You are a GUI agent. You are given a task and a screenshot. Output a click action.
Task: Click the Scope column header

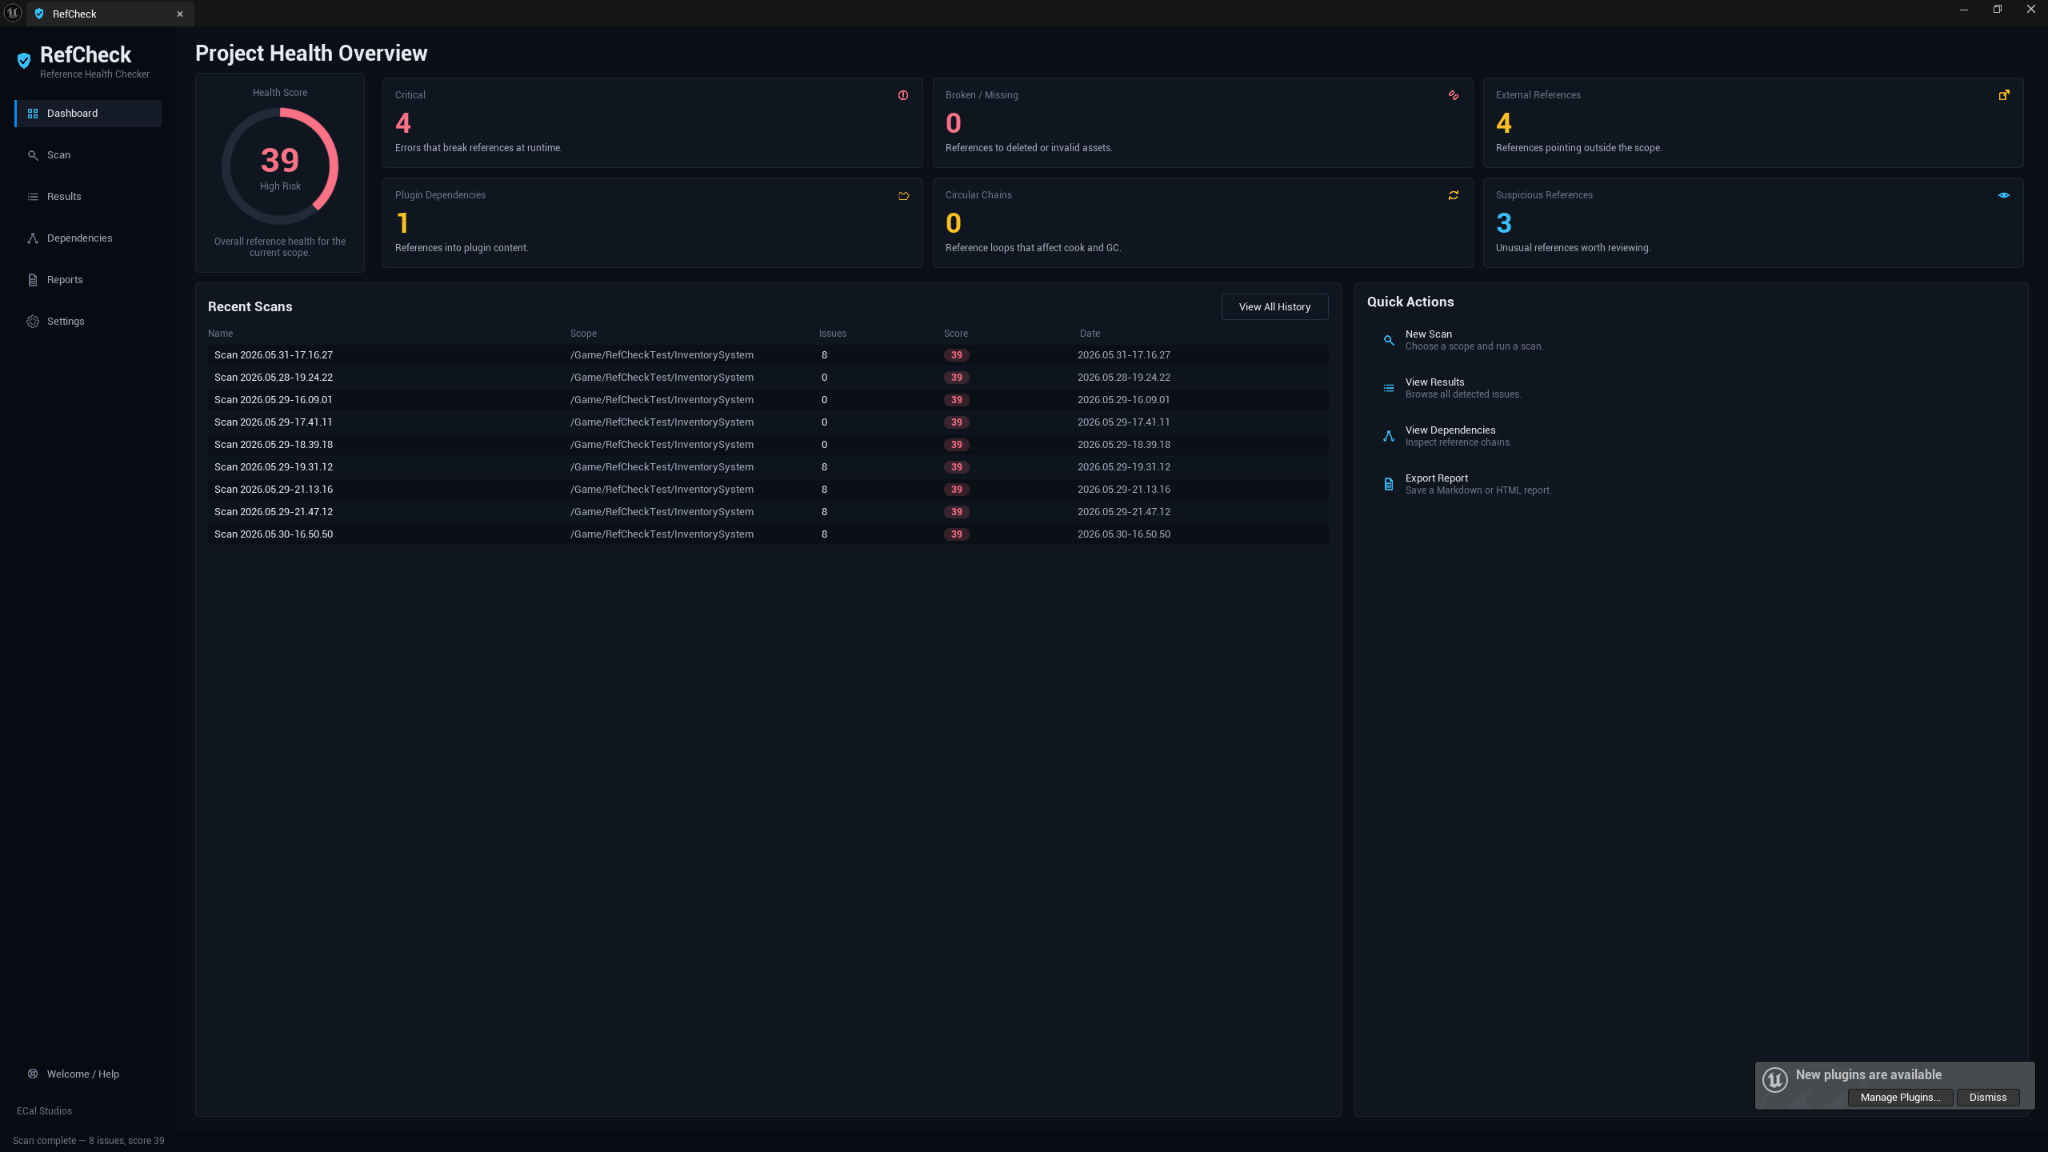pyautogui.click(x=584, y=334)
